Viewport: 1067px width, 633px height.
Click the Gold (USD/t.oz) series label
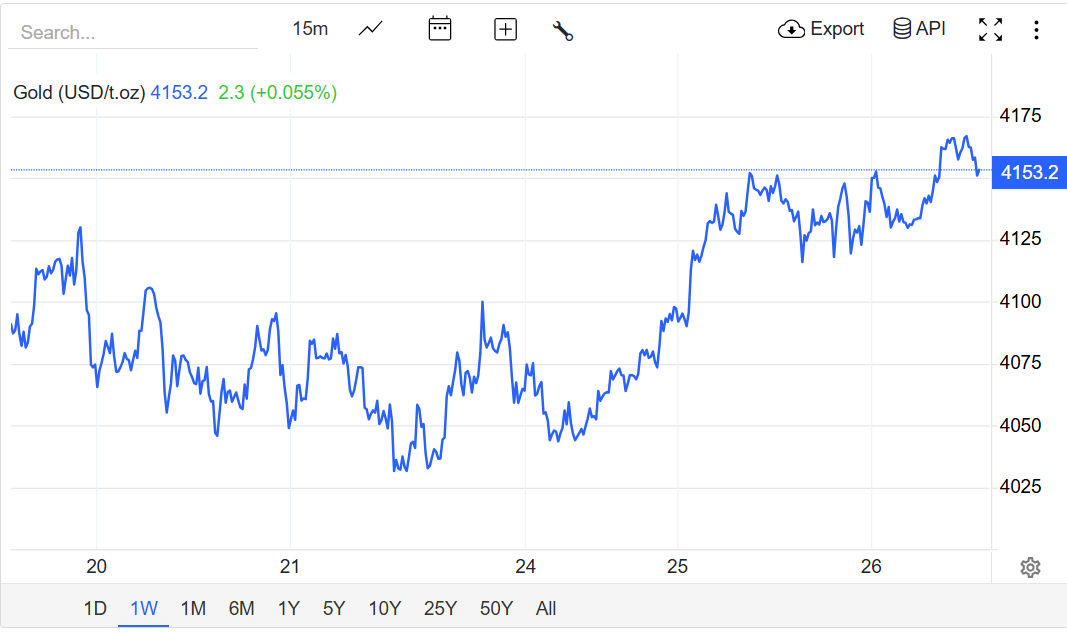click(x=80, y=93)
